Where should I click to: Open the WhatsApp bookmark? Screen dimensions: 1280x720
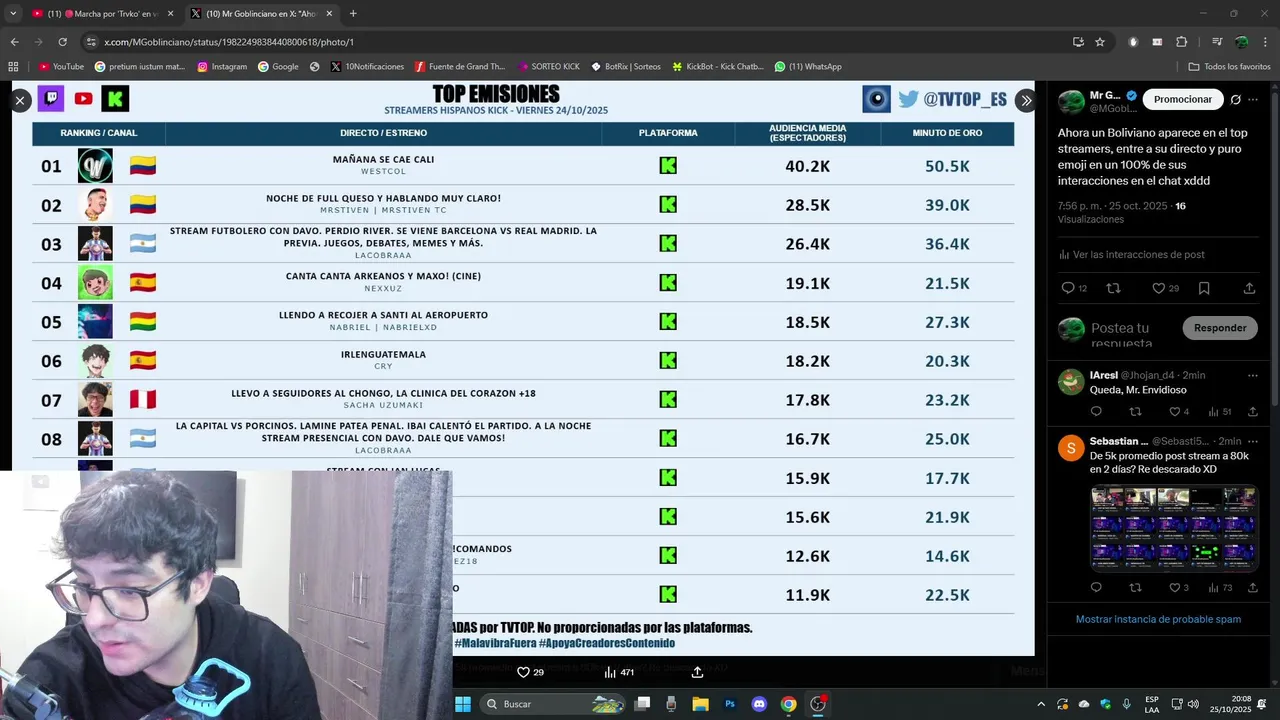click(808, 67)
